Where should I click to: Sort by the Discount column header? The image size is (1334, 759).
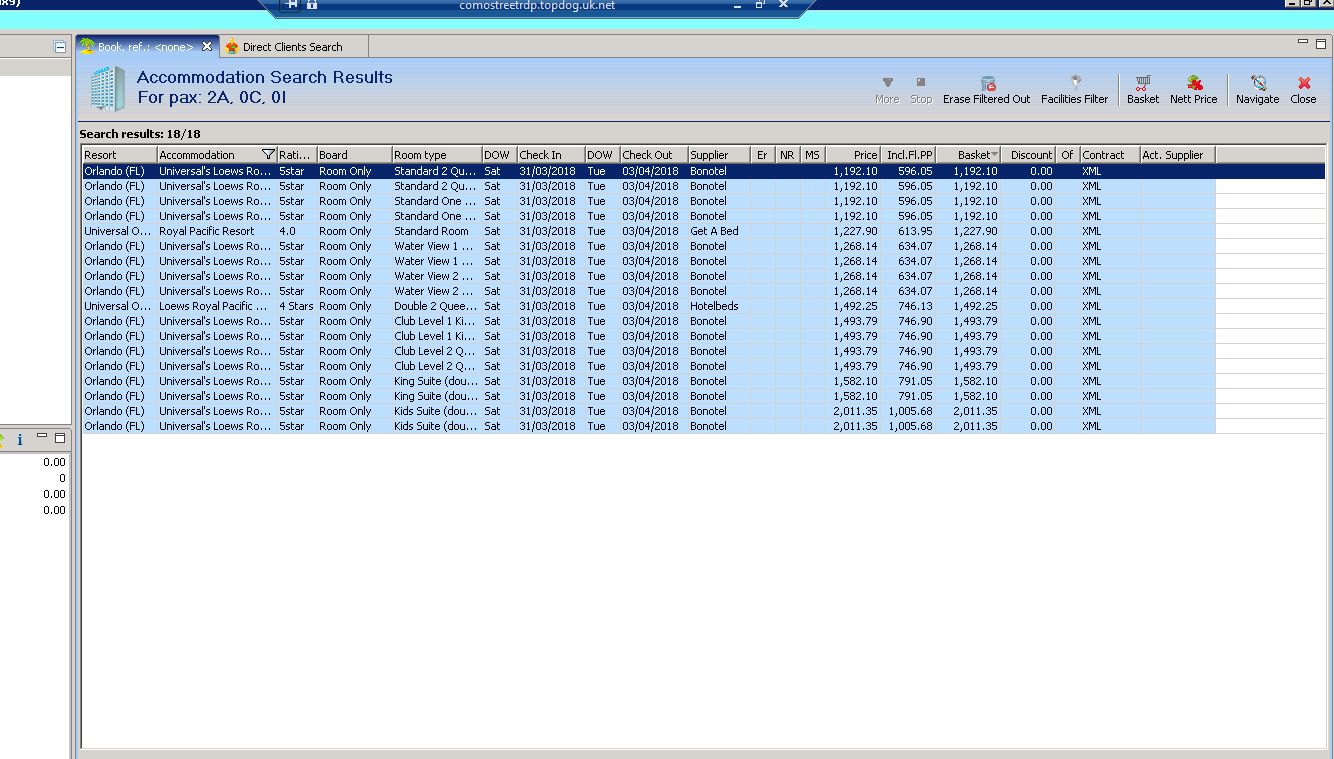tap(1028, 155)
